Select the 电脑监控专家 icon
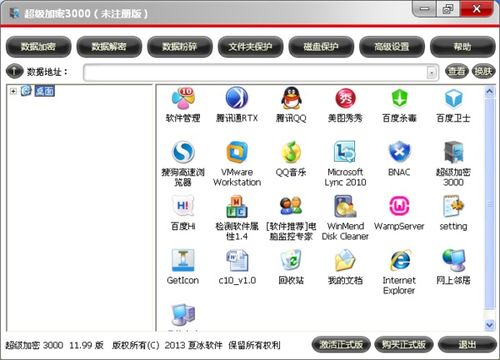The image size is (500, 360). (291, 206)
